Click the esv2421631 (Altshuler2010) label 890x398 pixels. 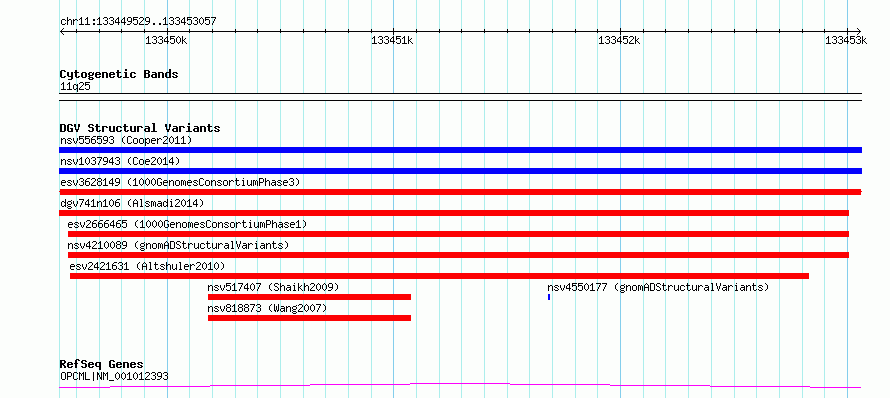[147, 266]
